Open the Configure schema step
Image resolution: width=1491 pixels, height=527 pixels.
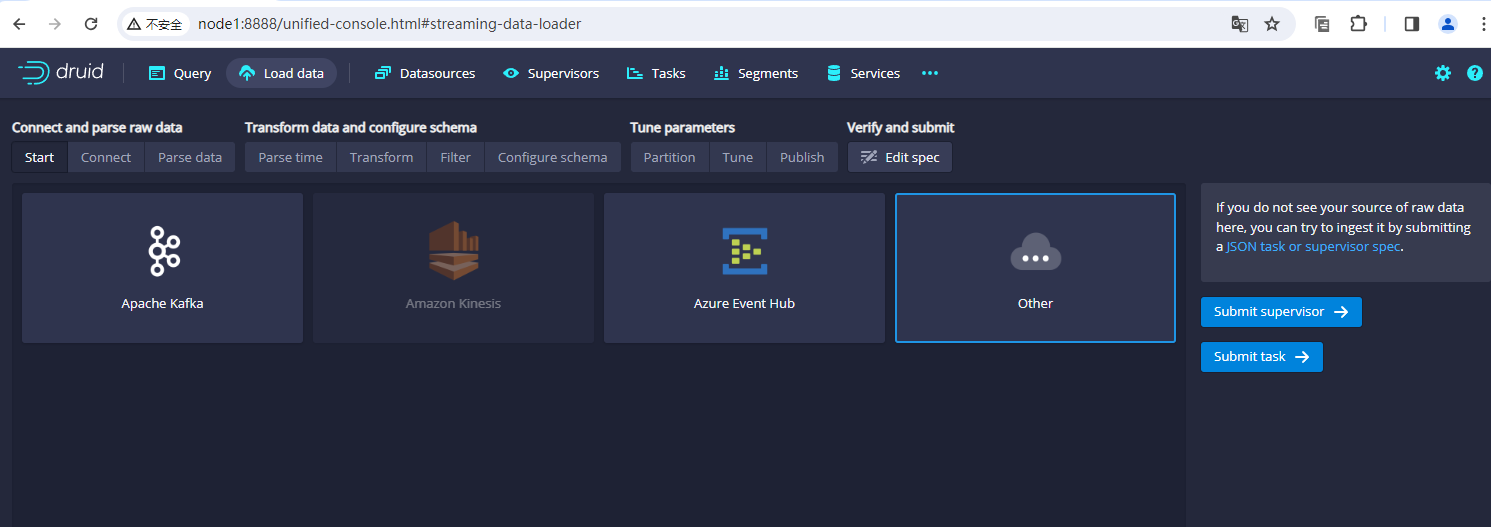point(552,157)
